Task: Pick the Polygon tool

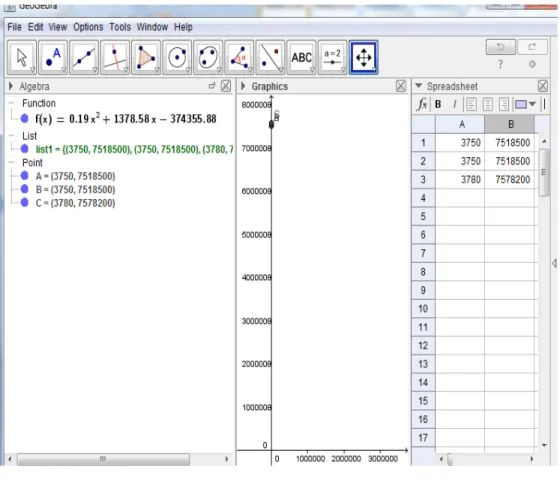Action: (x=146, y=58)
